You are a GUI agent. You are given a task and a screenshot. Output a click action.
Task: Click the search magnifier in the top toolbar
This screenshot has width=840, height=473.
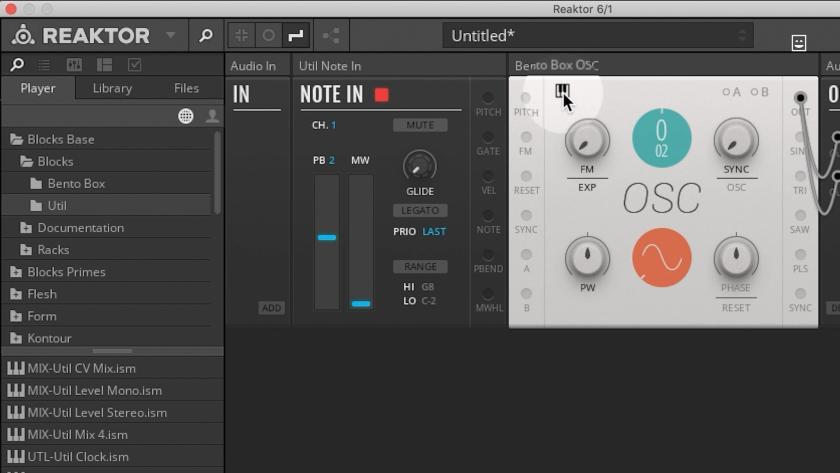[205, 36]
